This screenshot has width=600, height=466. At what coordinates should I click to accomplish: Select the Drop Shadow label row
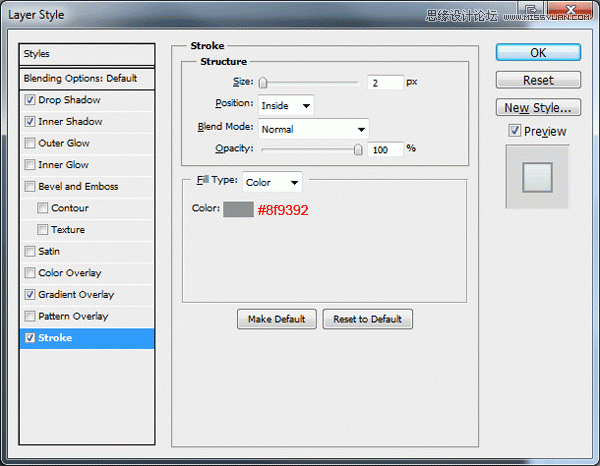(87, 100)
